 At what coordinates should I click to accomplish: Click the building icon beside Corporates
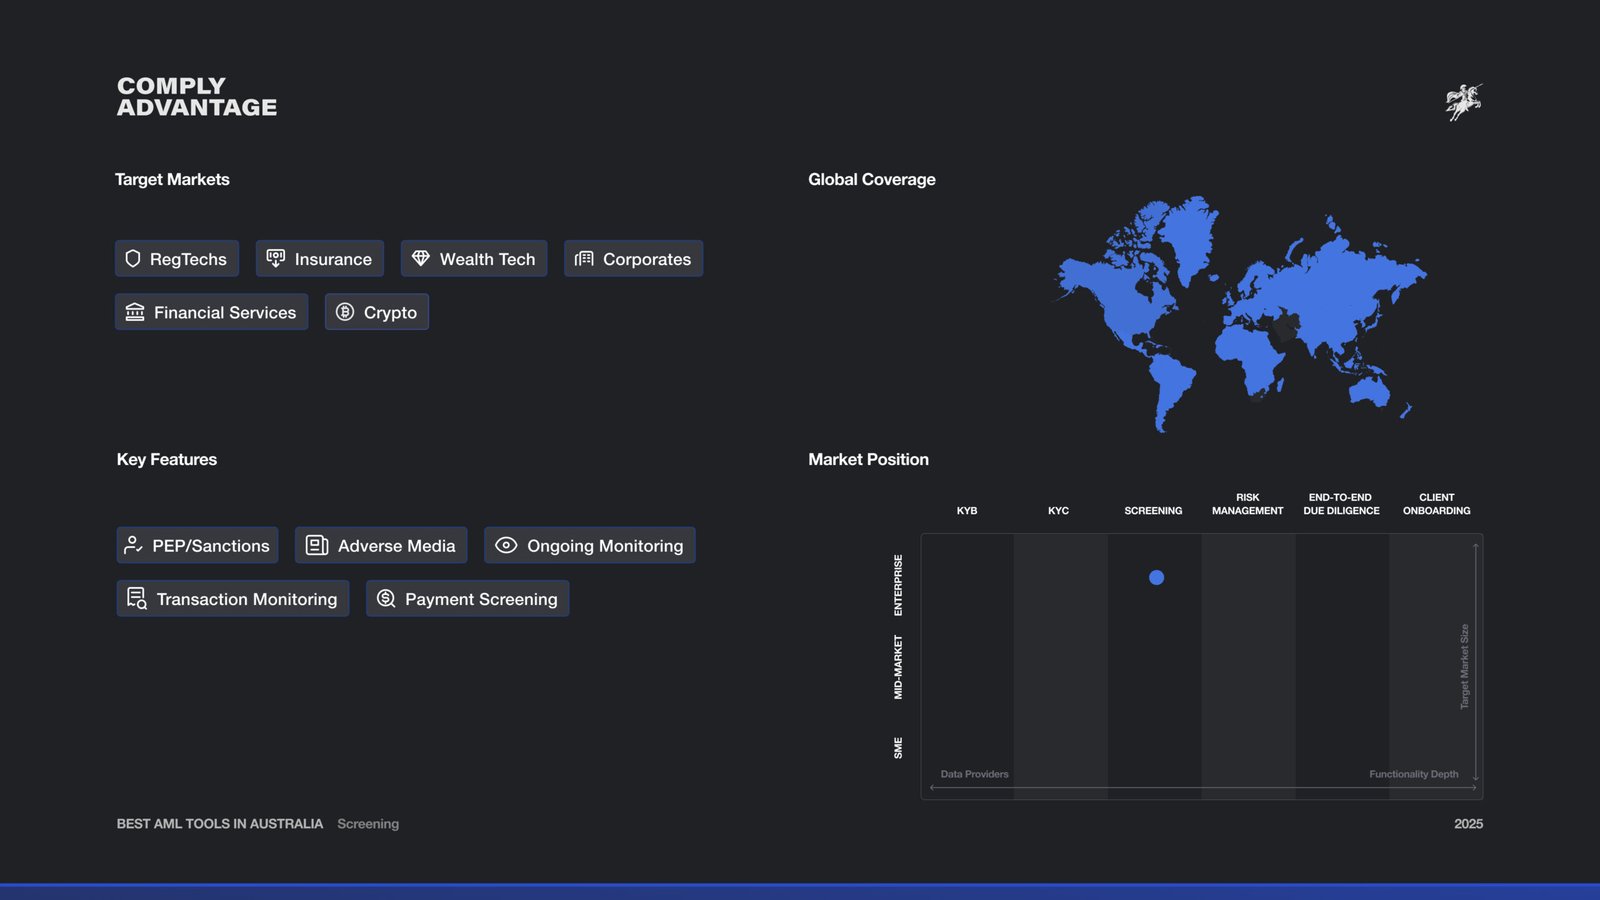(584, 259)
